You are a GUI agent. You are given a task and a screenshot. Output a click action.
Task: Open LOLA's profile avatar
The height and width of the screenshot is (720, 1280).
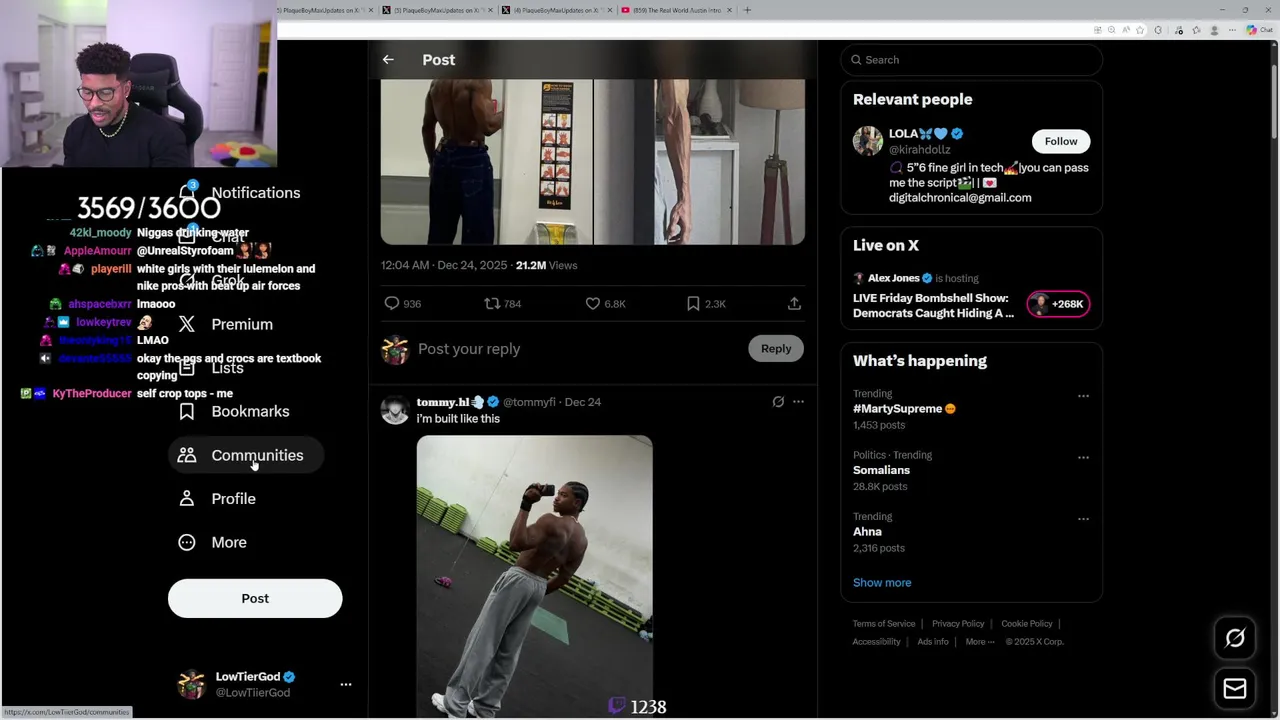[868, 141]
